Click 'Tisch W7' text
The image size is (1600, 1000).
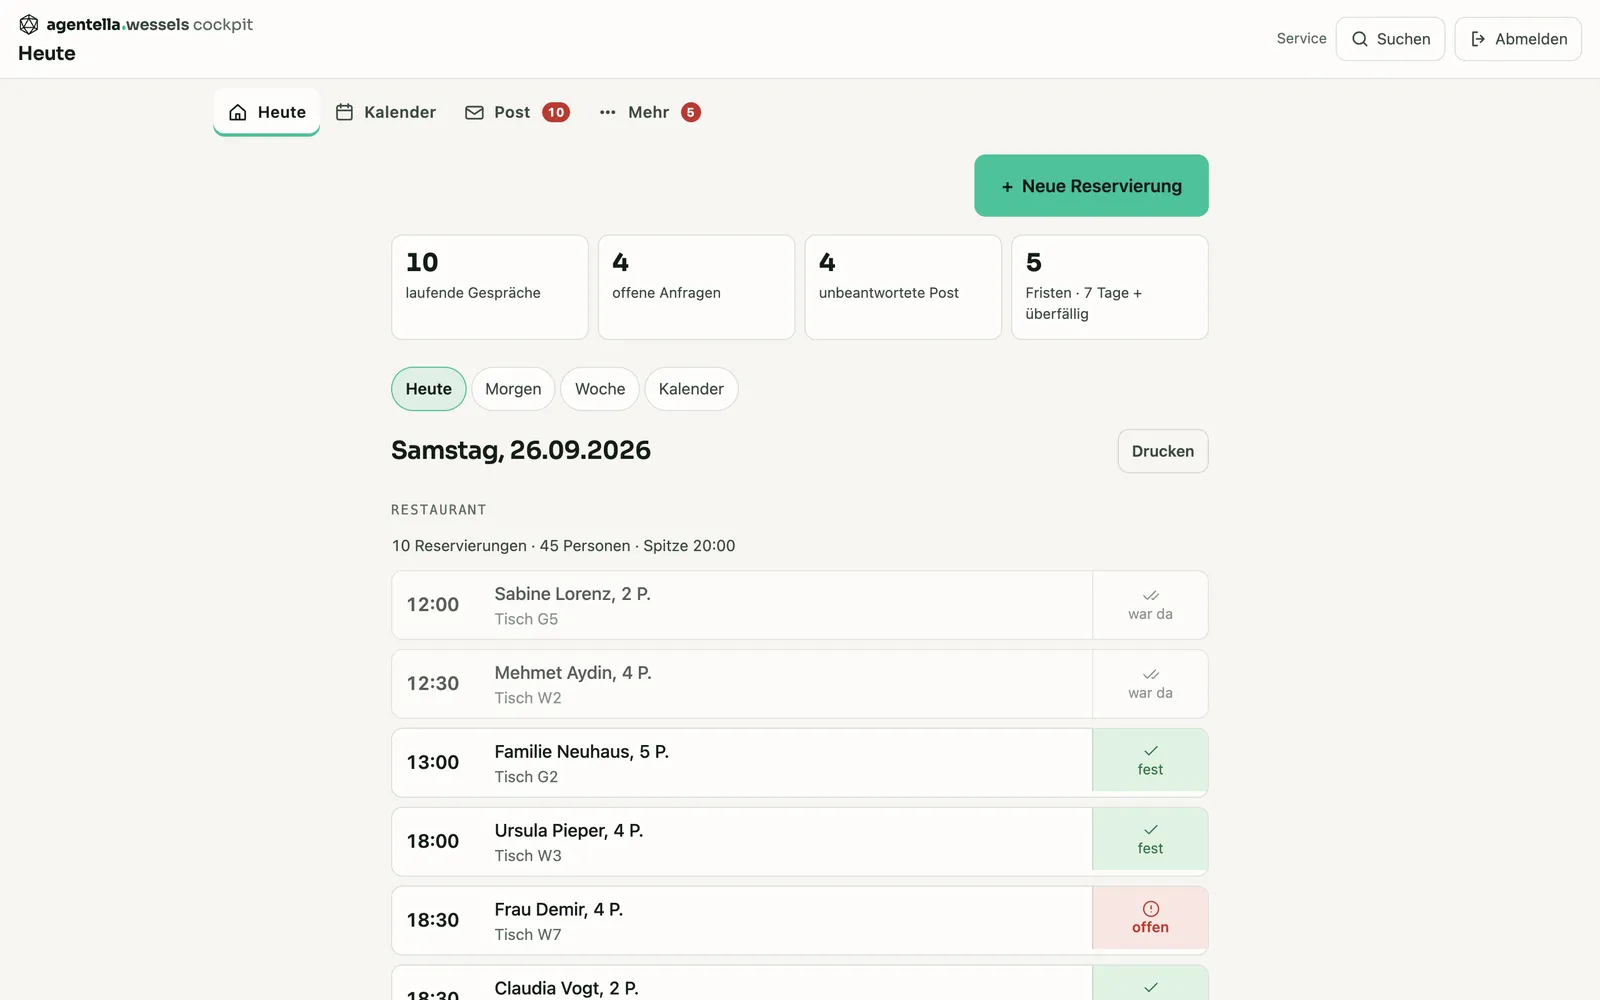(528, 934)
